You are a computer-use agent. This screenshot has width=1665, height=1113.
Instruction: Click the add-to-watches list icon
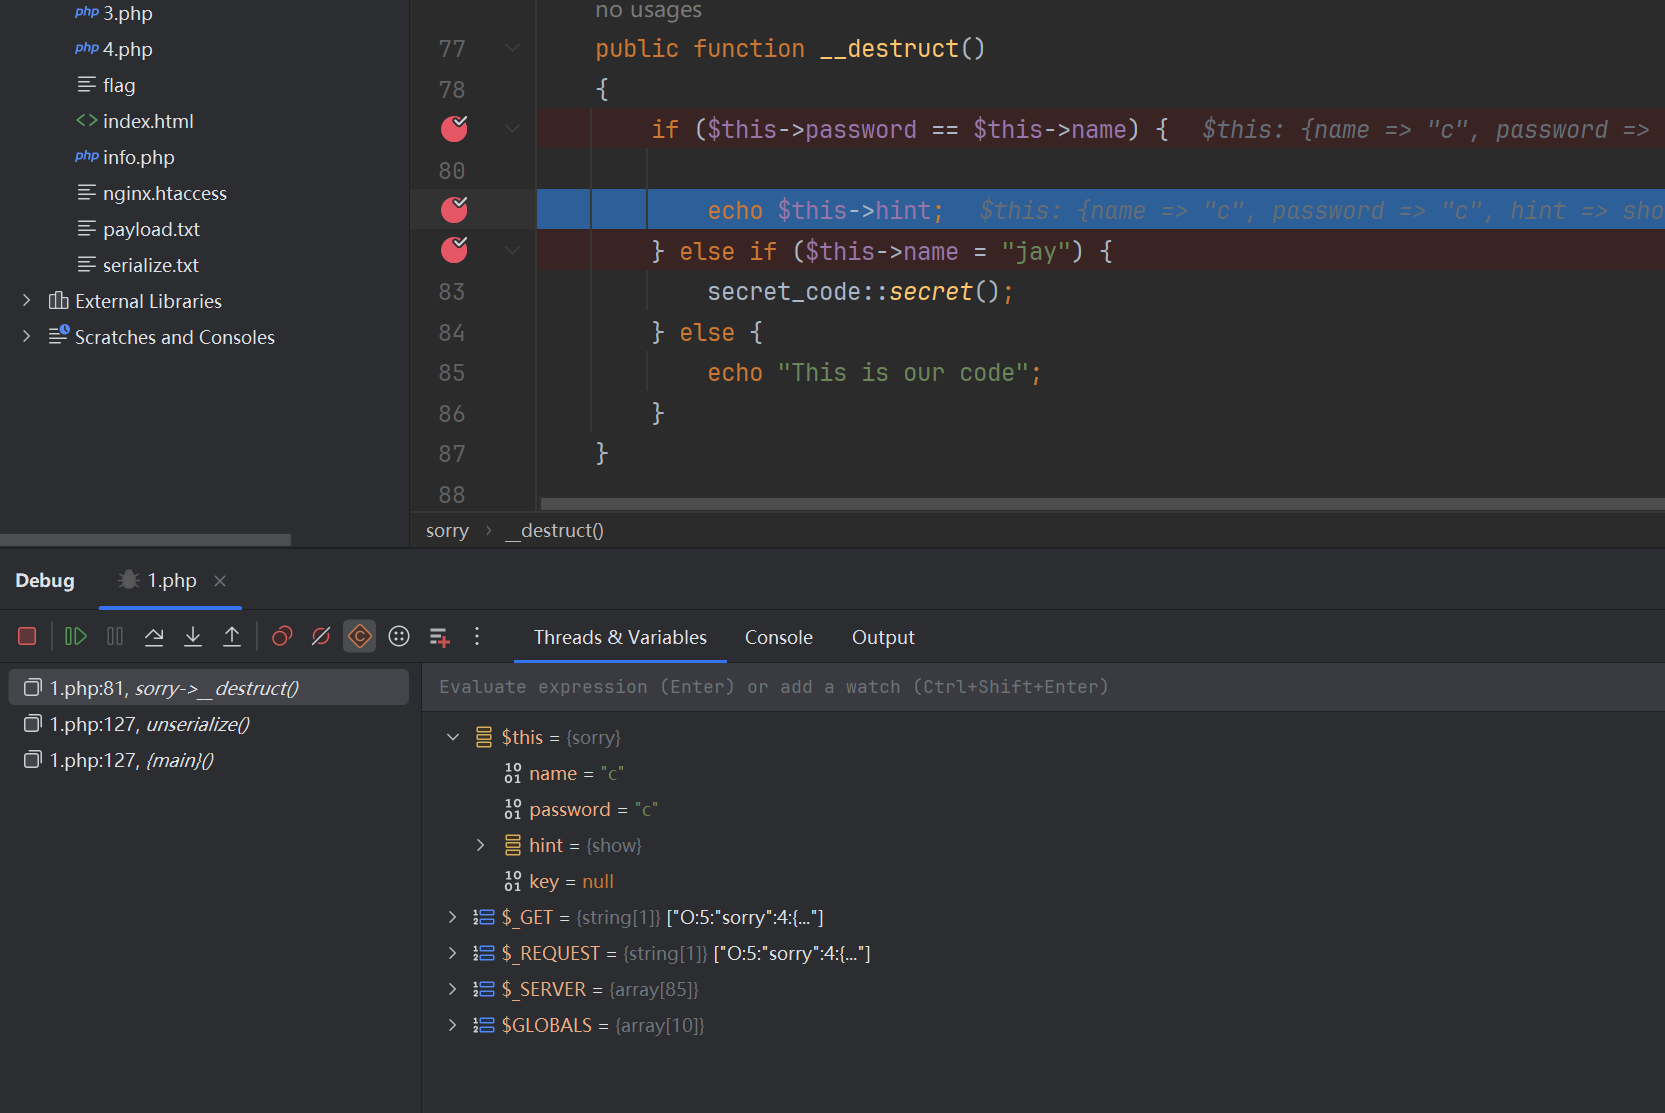(439, 637)
